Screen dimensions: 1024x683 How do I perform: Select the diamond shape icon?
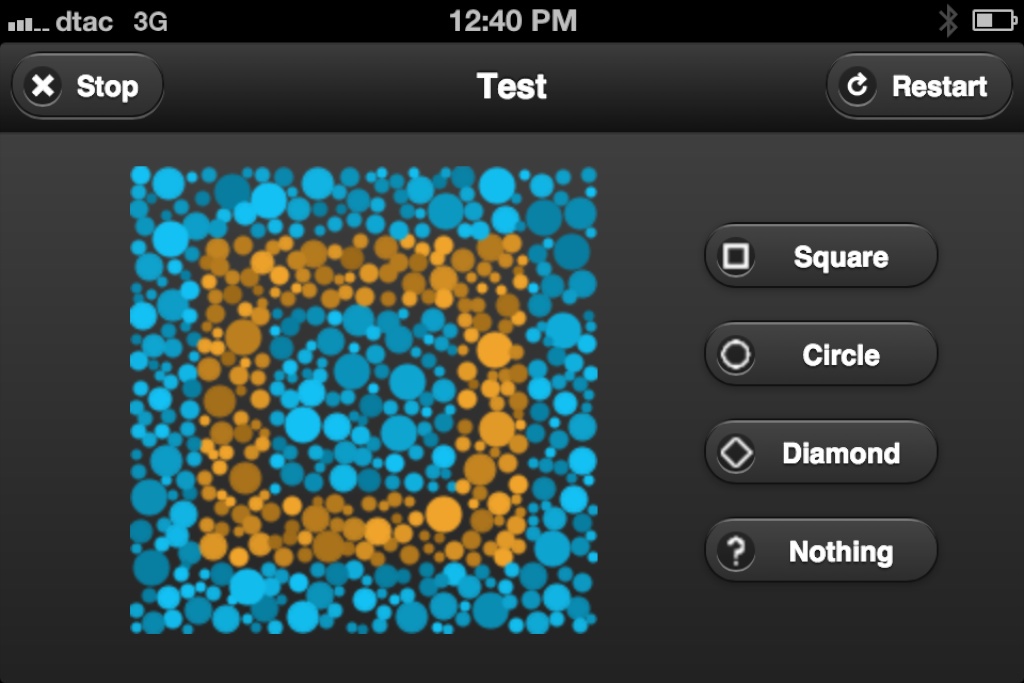pos(736,453)
